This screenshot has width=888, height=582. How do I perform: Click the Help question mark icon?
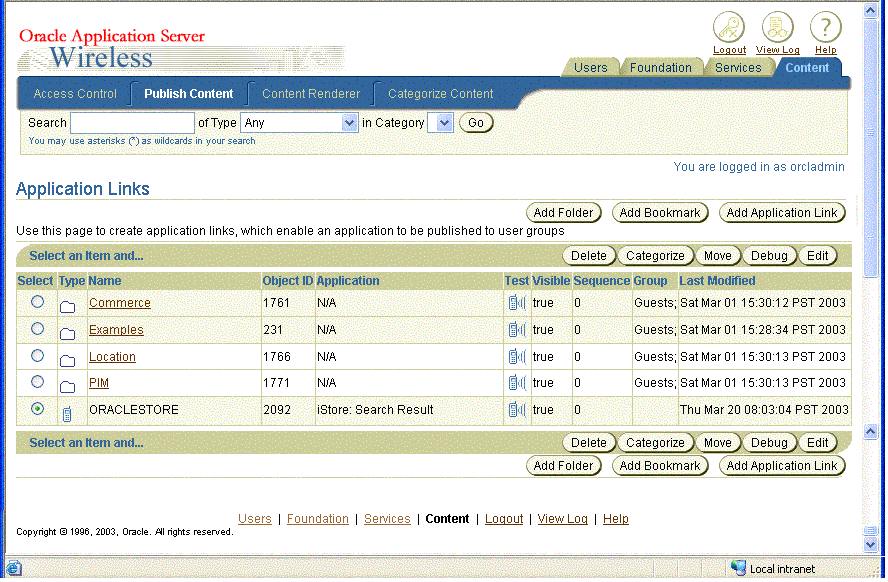826,27
